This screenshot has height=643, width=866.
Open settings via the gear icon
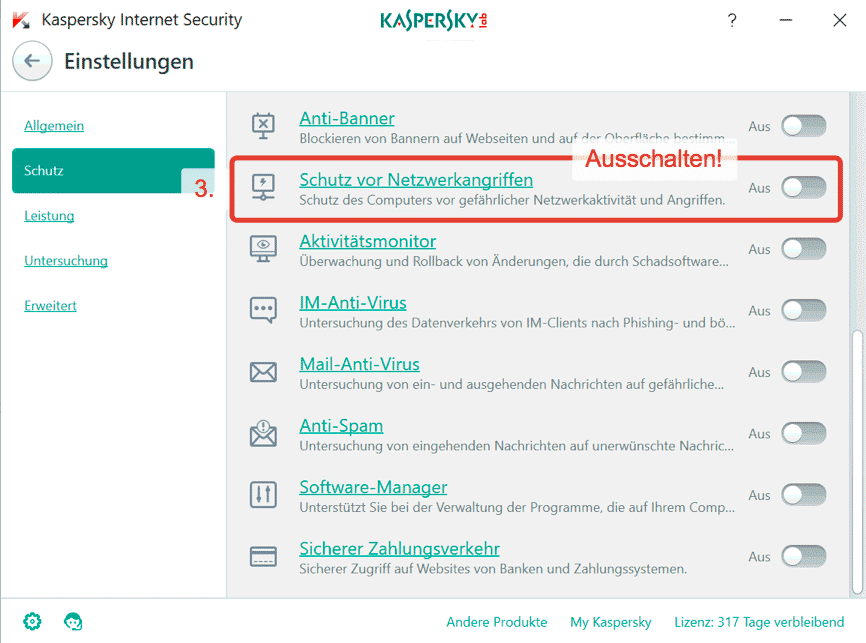[x=32, y=621]
